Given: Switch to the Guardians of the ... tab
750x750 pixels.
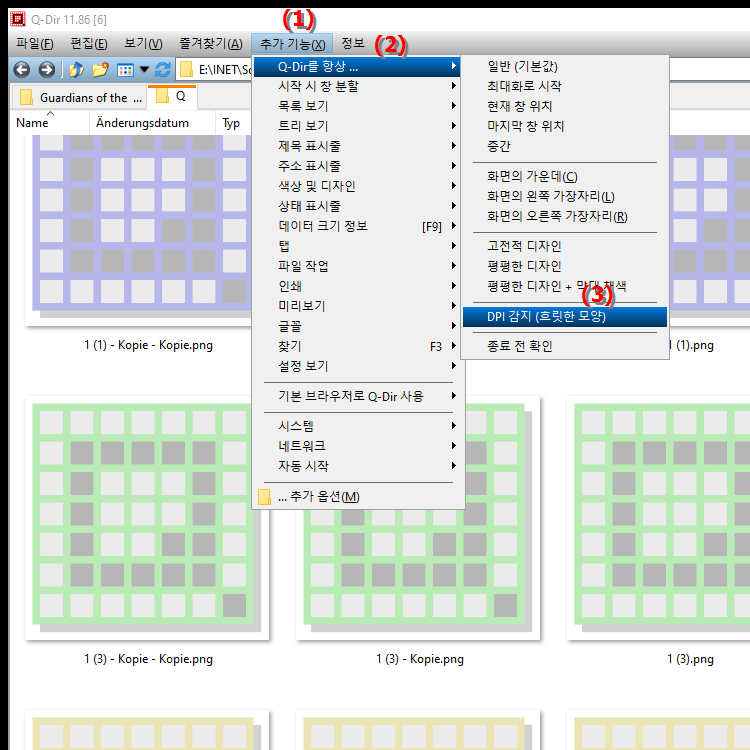Looking at the screenshot, I should coord(79,98).
